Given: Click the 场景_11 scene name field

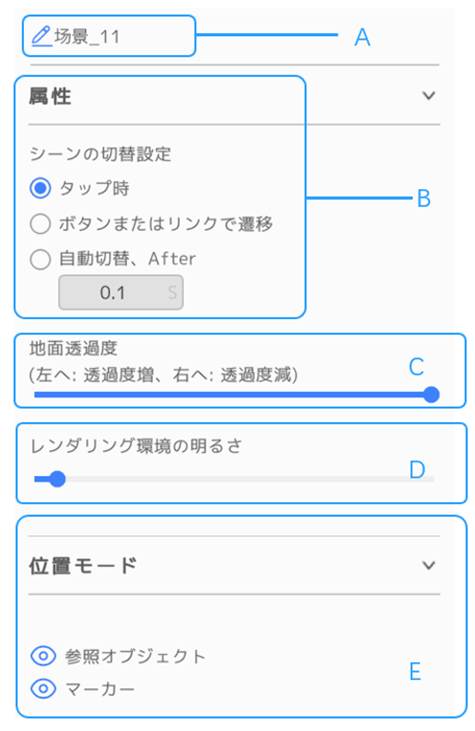Looking at the screenshot, I should point(109,36).
